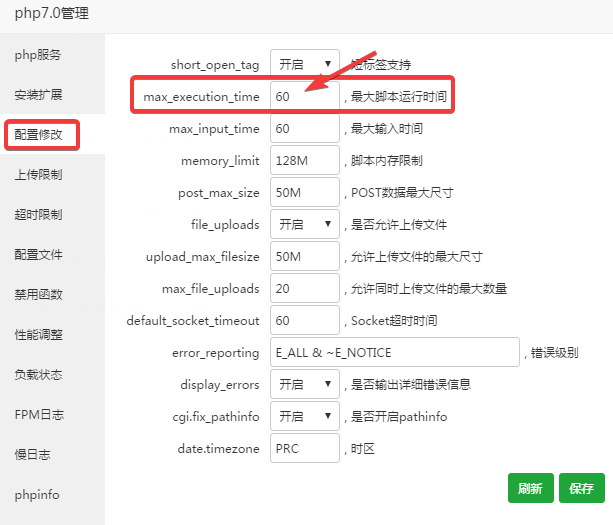
Task: Open the short_open_tag dropdown
Action: tap(304, 65)
